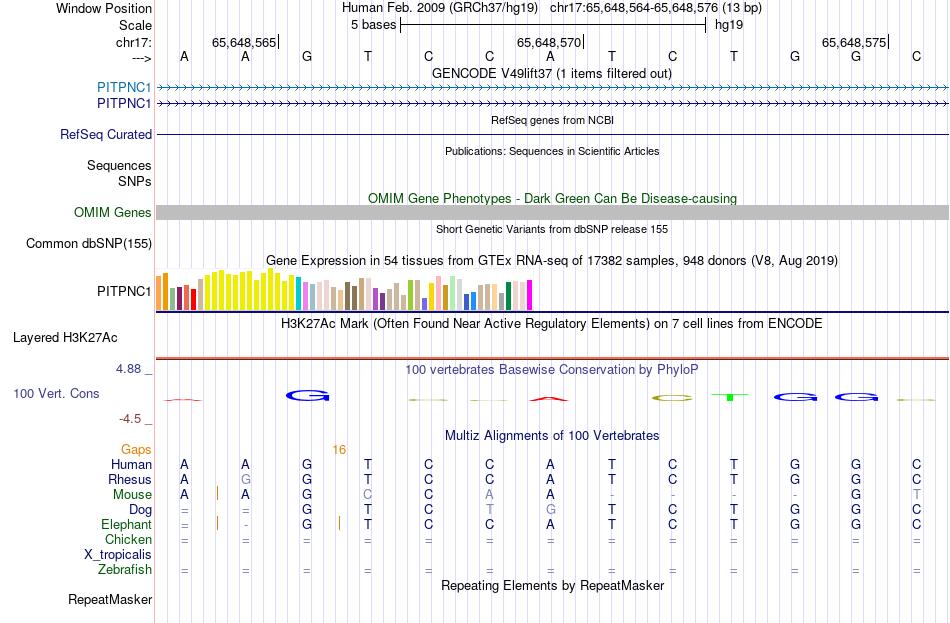Click the ---> strand direction arrow label

[x=141, y=58]
